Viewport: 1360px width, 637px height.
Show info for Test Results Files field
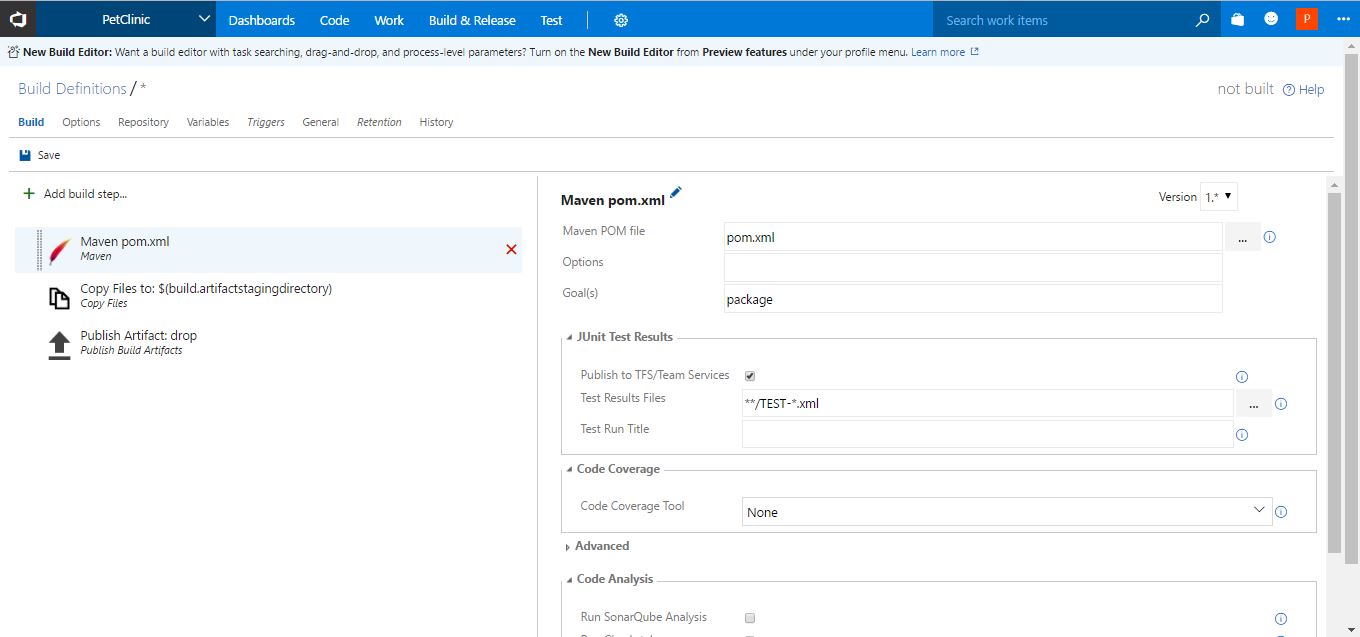point(1281,404)
